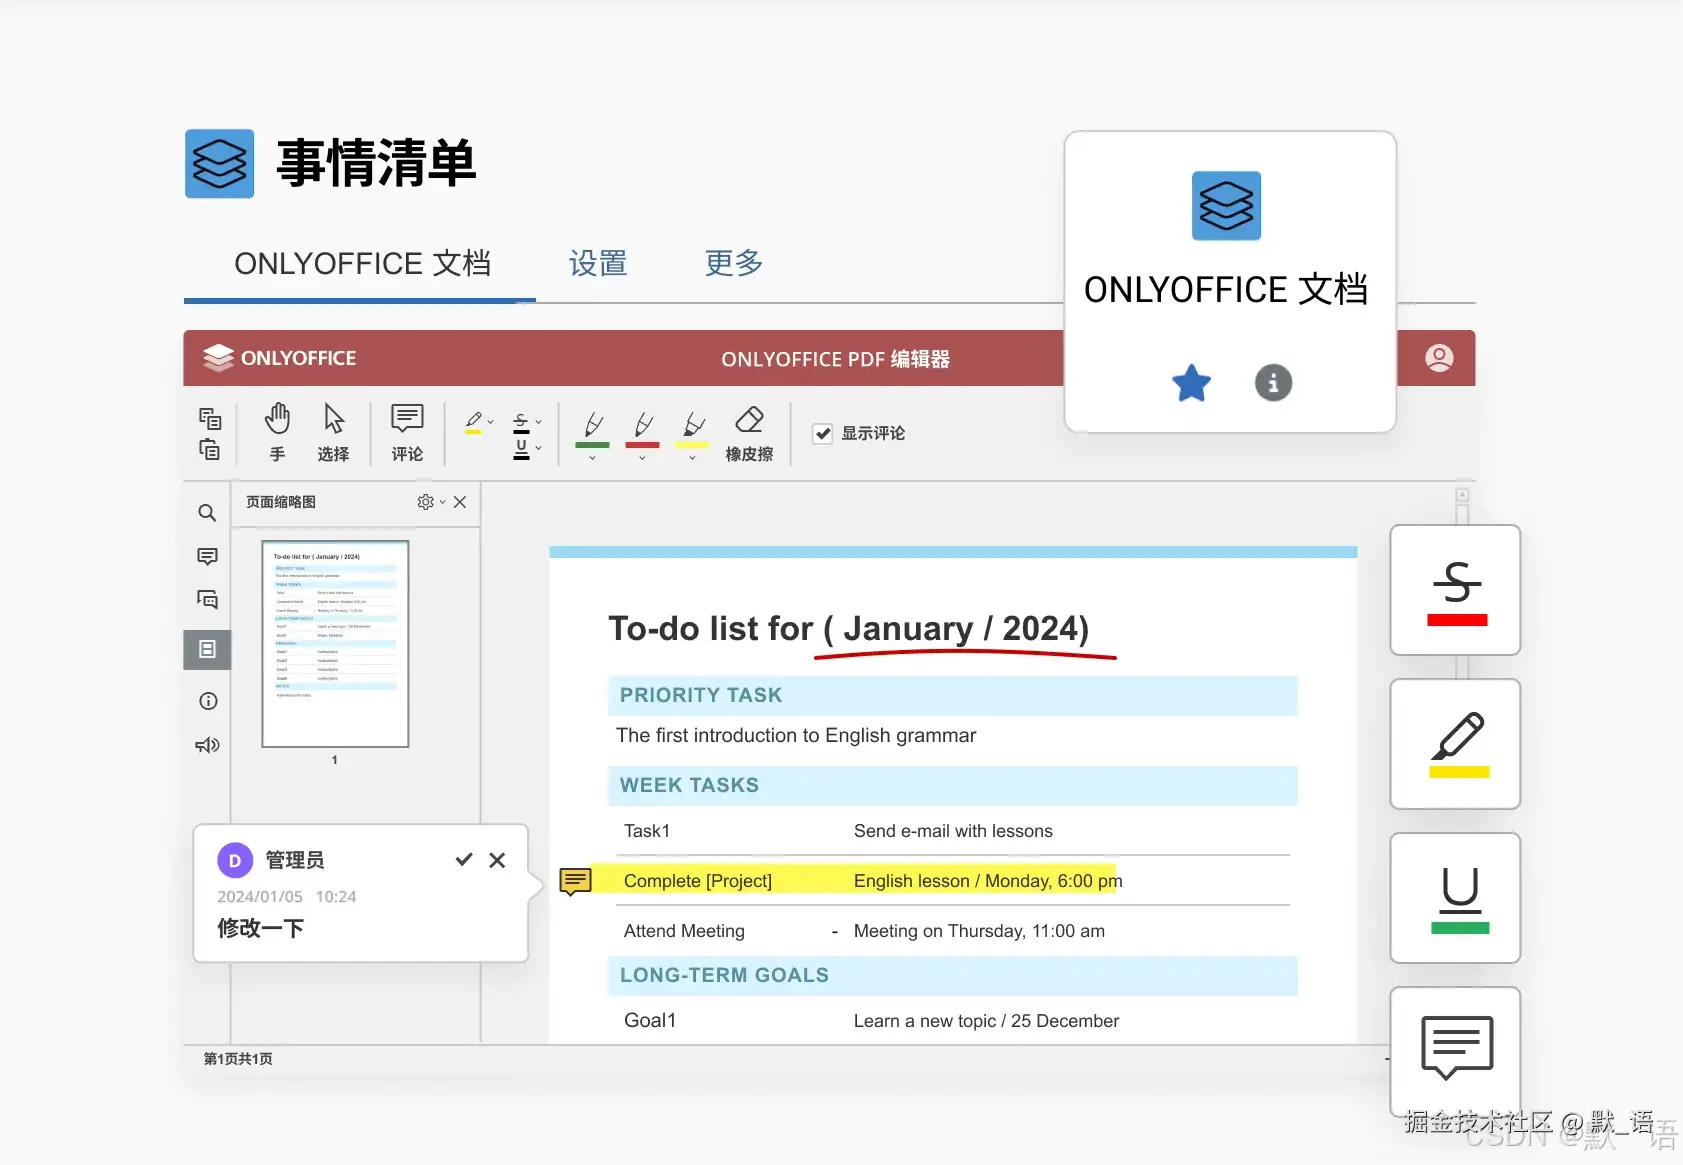Open thumbnail settings gear menu
Image resolution: width=1683 pixels, height=1165 pixels.
tap(426, 502)
